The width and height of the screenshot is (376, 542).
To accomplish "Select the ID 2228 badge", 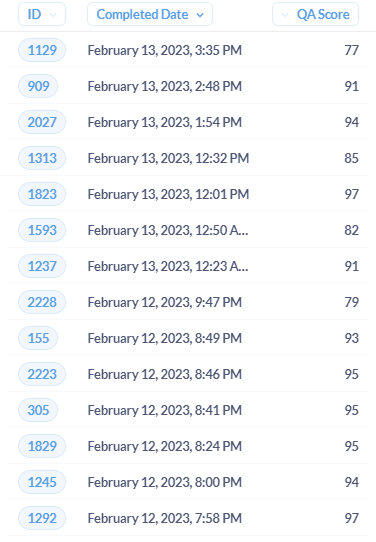I will (42, 302).
